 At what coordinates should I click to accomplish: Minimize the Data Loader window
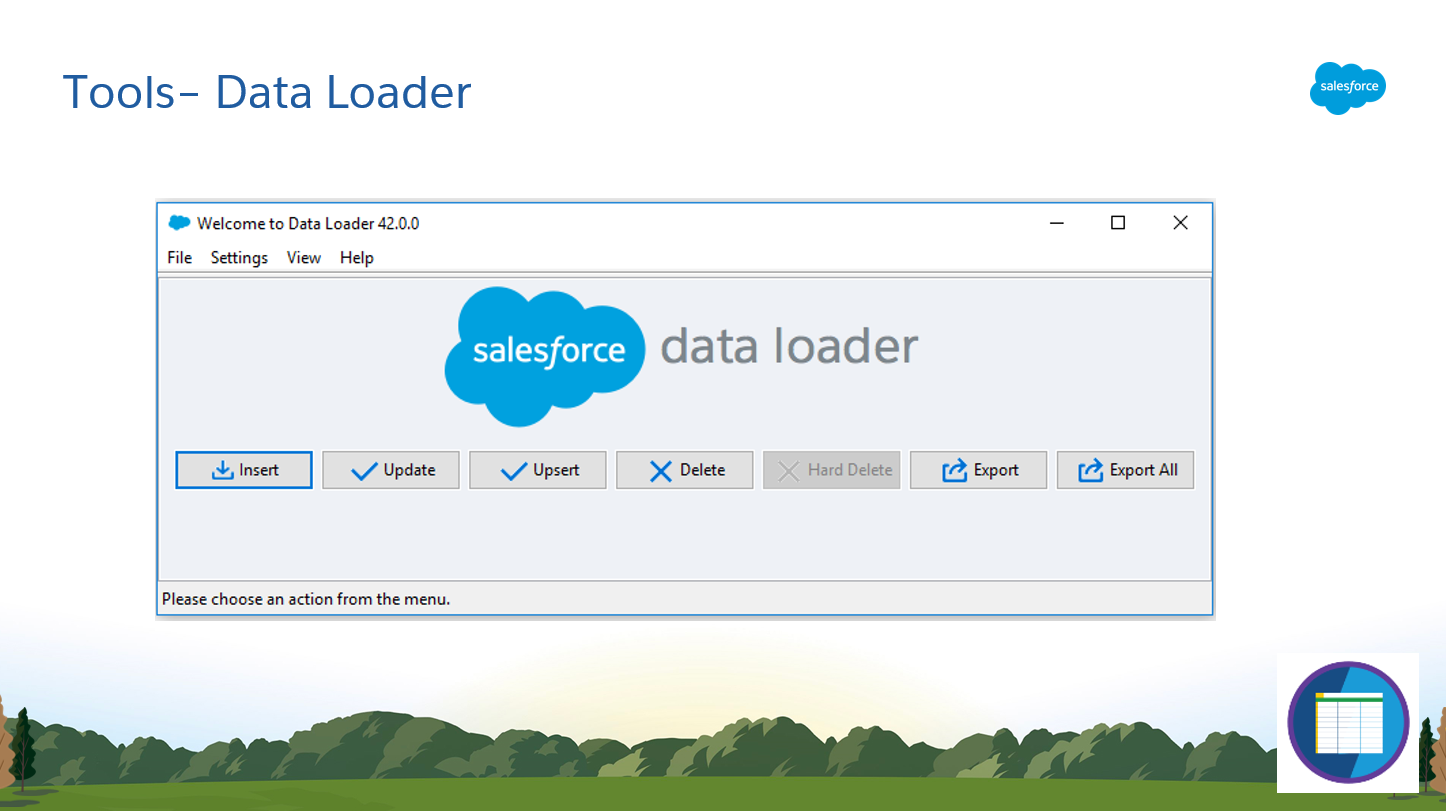click(x=1057, y=223)
